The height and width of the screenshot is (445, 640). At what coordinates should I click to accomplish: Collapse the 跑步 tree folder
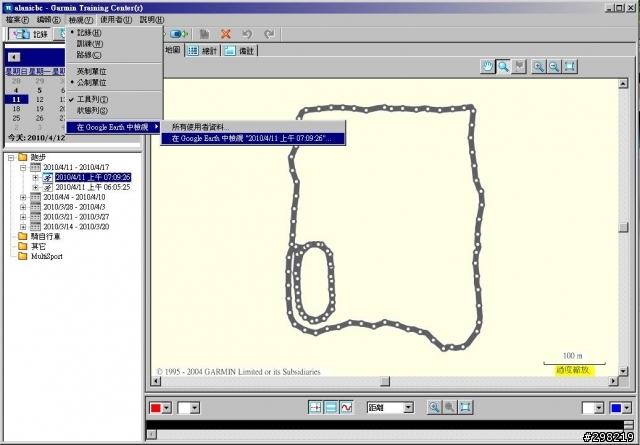[x=11, y=157]
